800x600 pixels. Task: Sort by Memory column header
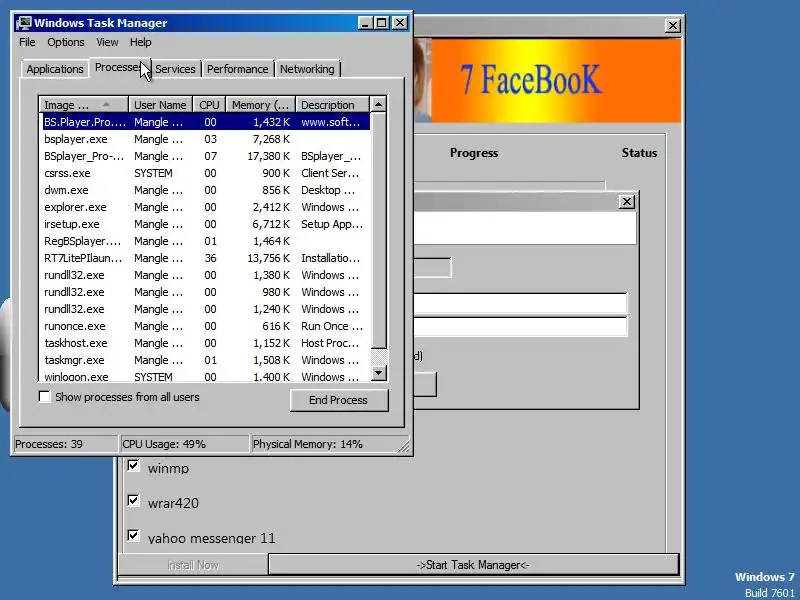[261, 105]
